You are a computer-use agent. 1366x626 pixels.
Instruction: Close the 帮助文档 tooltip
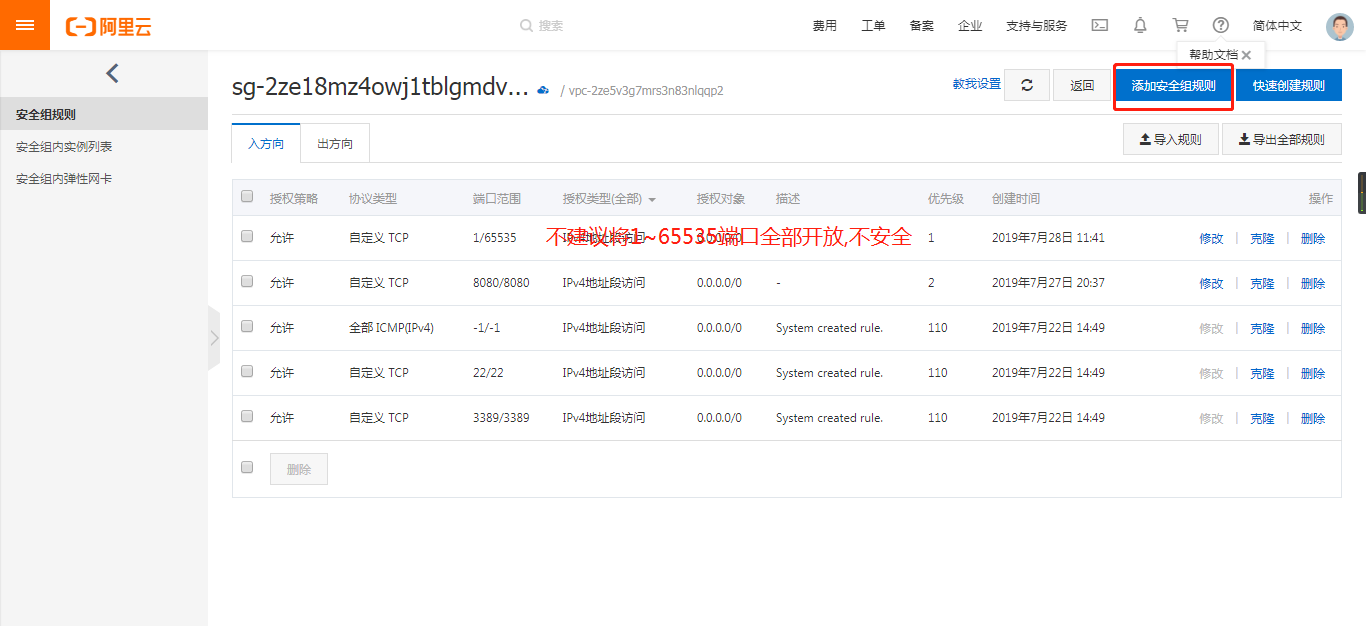tap(1246, 56)
